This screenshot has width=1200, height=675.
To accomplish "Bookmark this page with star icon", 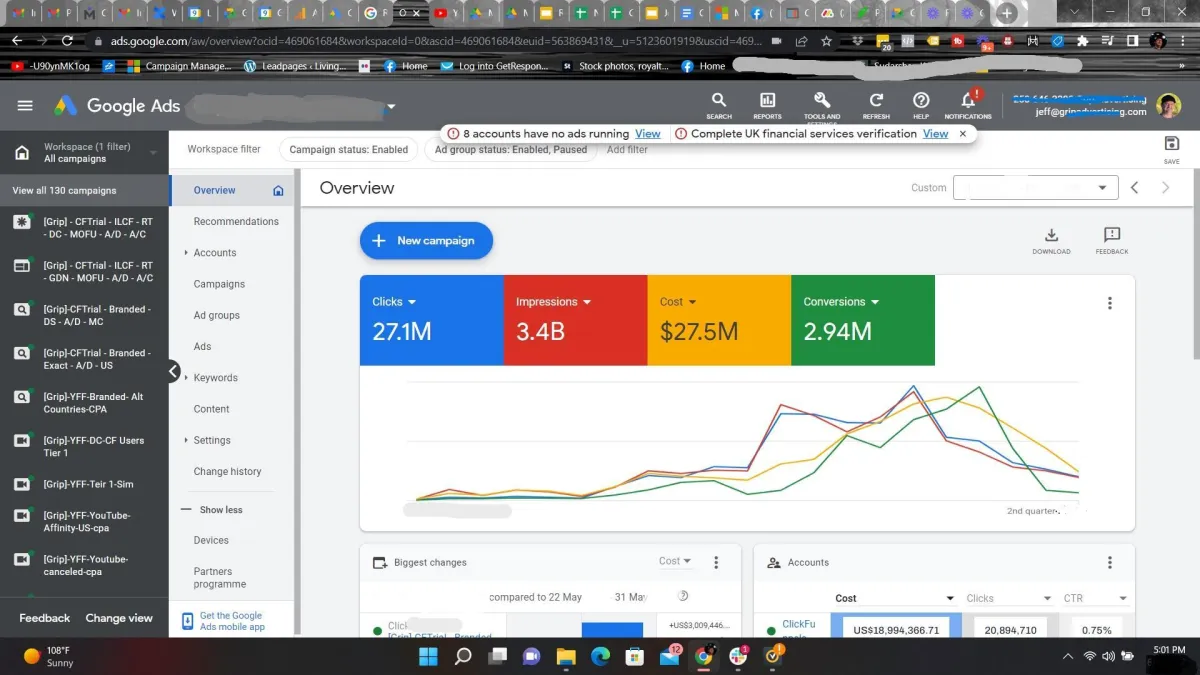I will pyautogui.click(x=826, y=41).
